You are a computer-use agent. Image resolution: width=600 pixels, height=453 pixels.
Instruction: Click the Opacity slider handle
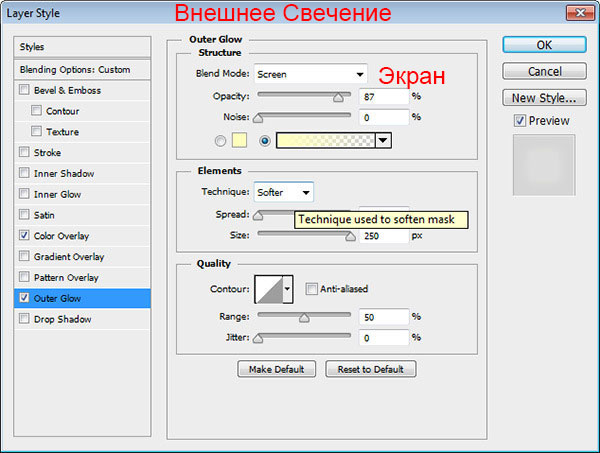(338, 98)
